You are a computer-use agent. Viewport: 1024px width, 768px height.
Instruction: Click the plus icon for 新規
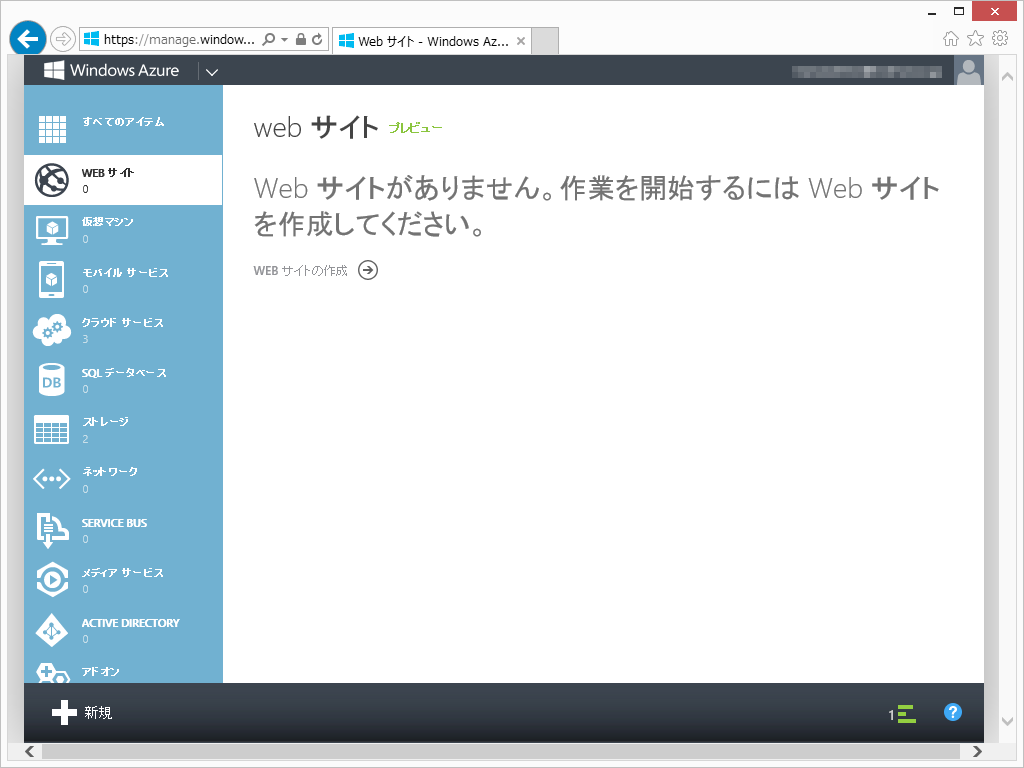64,712
